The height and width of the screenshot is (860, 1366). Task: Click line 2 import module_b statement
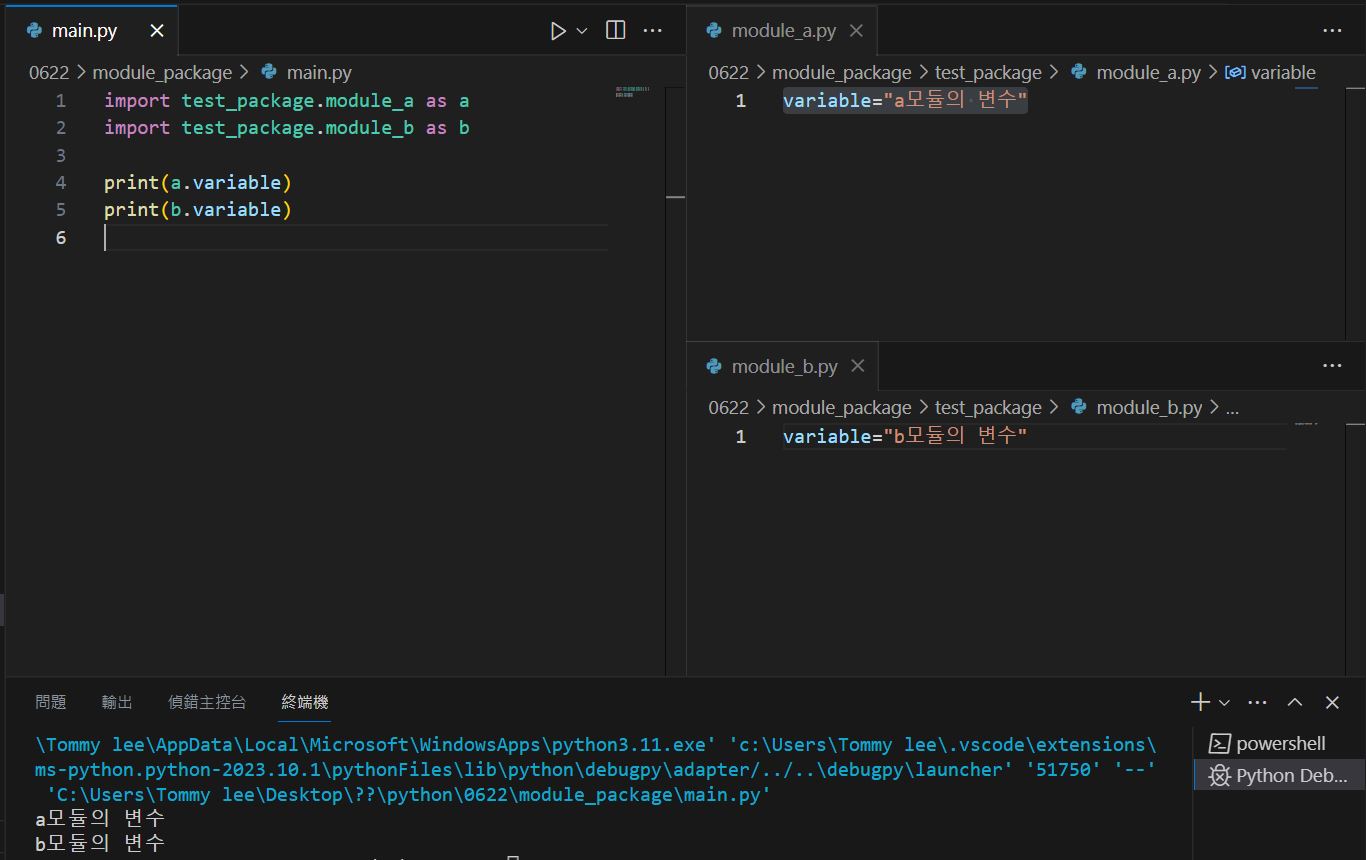[287, 127]
